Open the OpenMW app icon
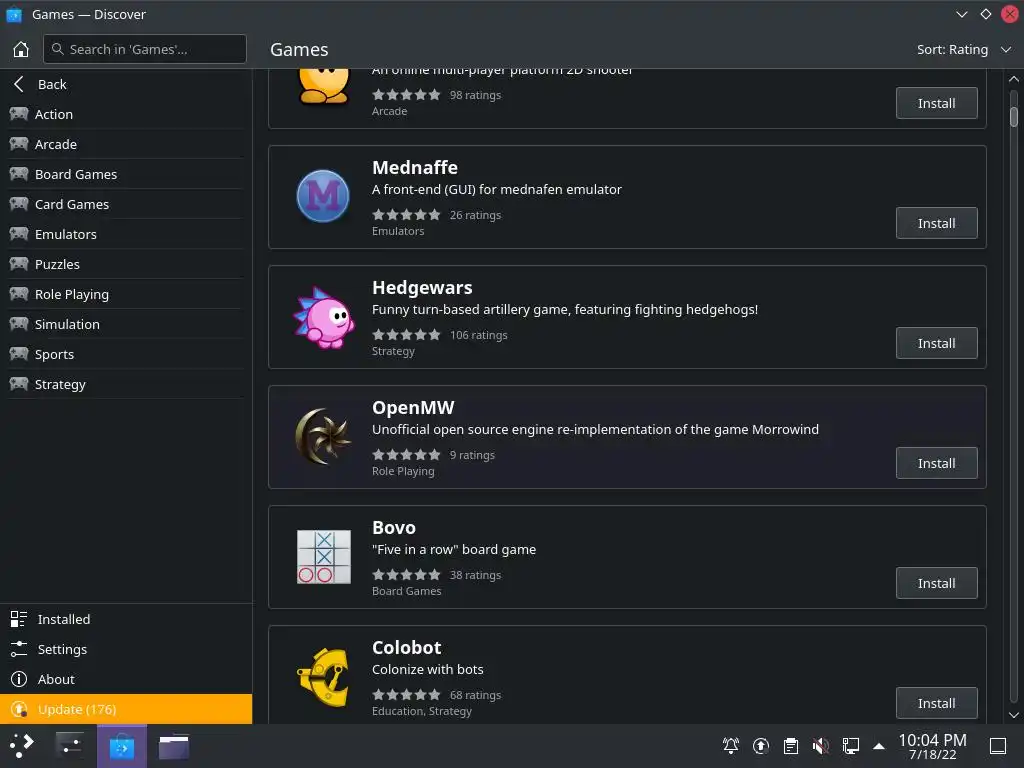This screenshot has height=768, width=1024. 323,436
